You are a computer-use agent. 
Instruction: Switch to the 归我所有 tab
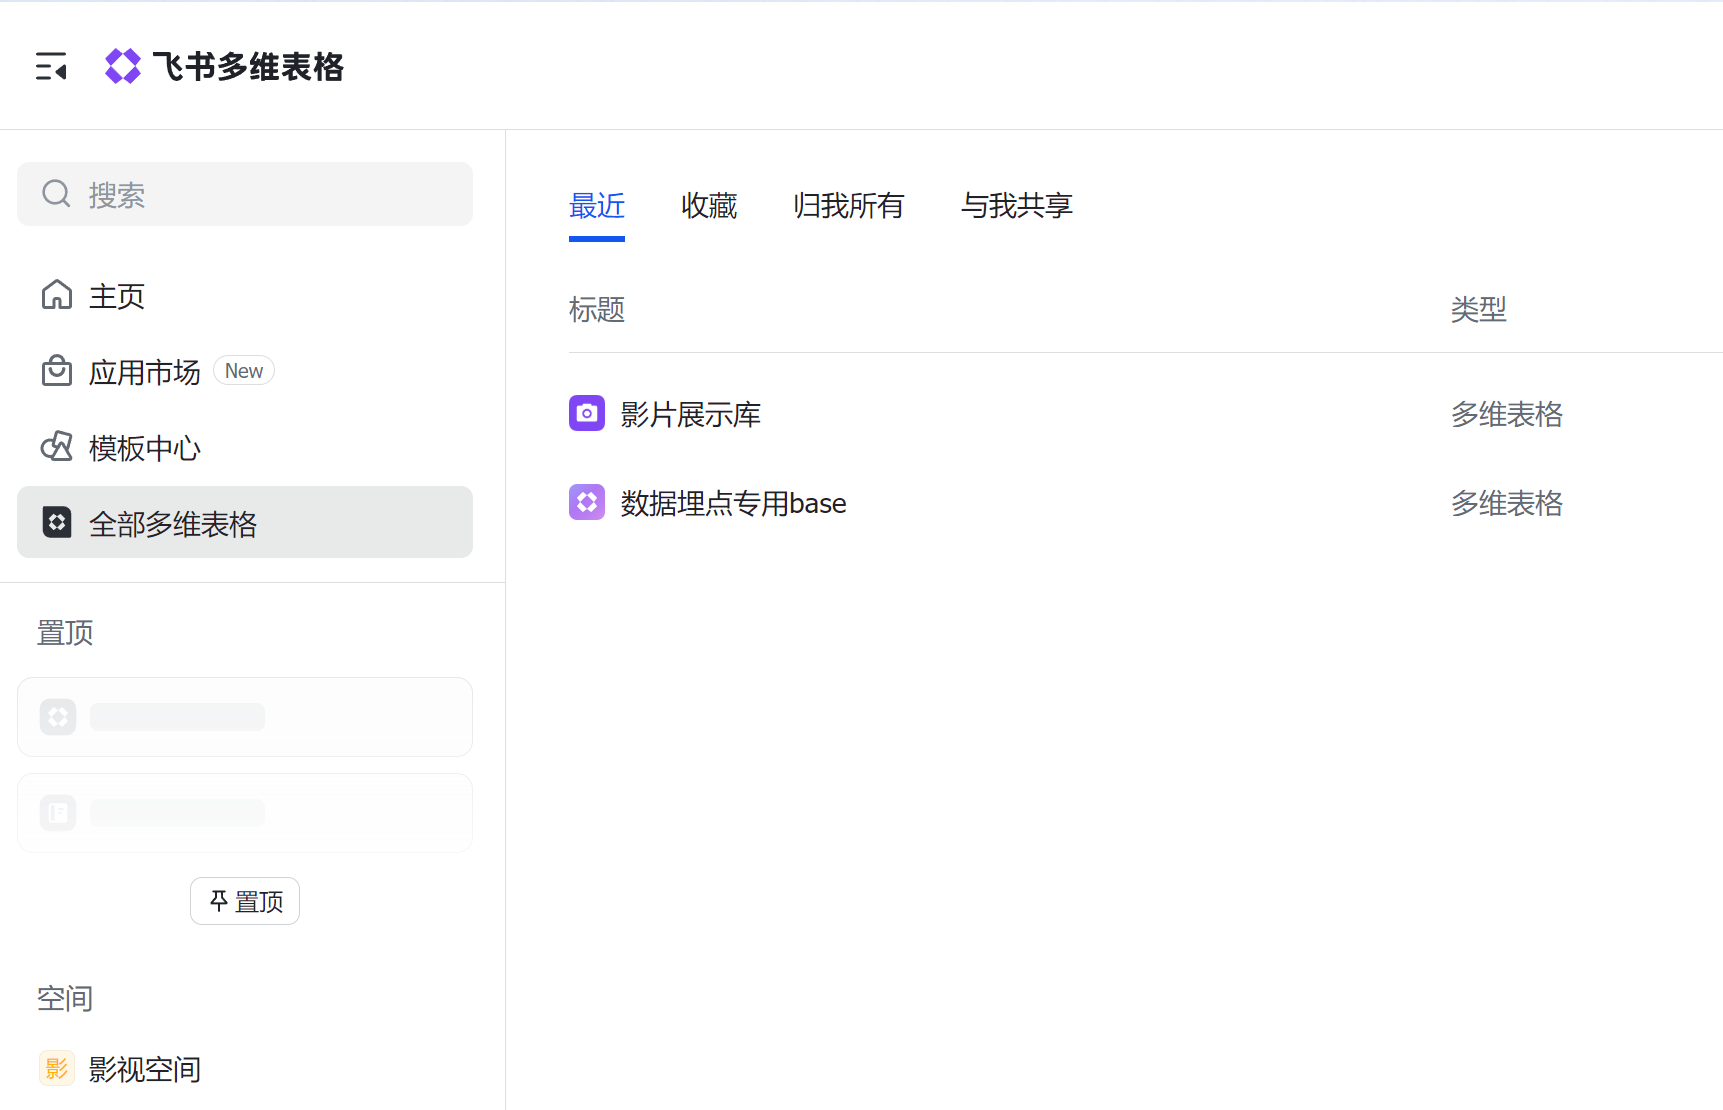[849, 206]
